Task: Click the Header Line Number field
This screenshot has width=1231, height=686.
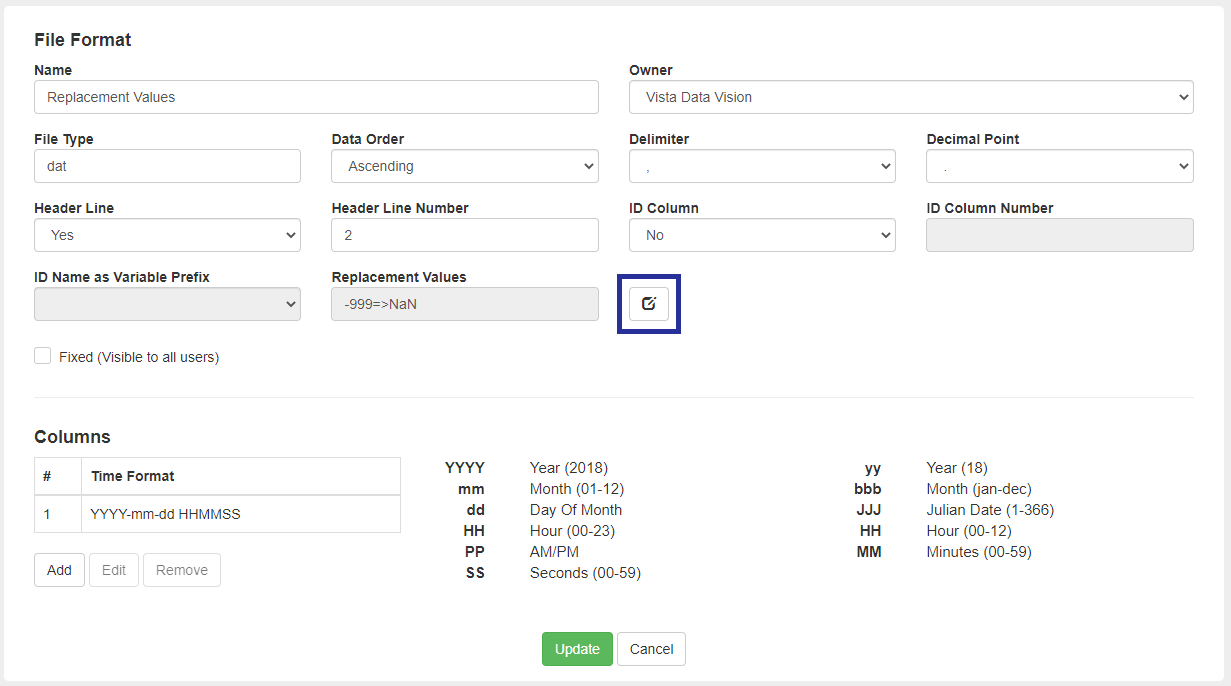Action: 465,235
